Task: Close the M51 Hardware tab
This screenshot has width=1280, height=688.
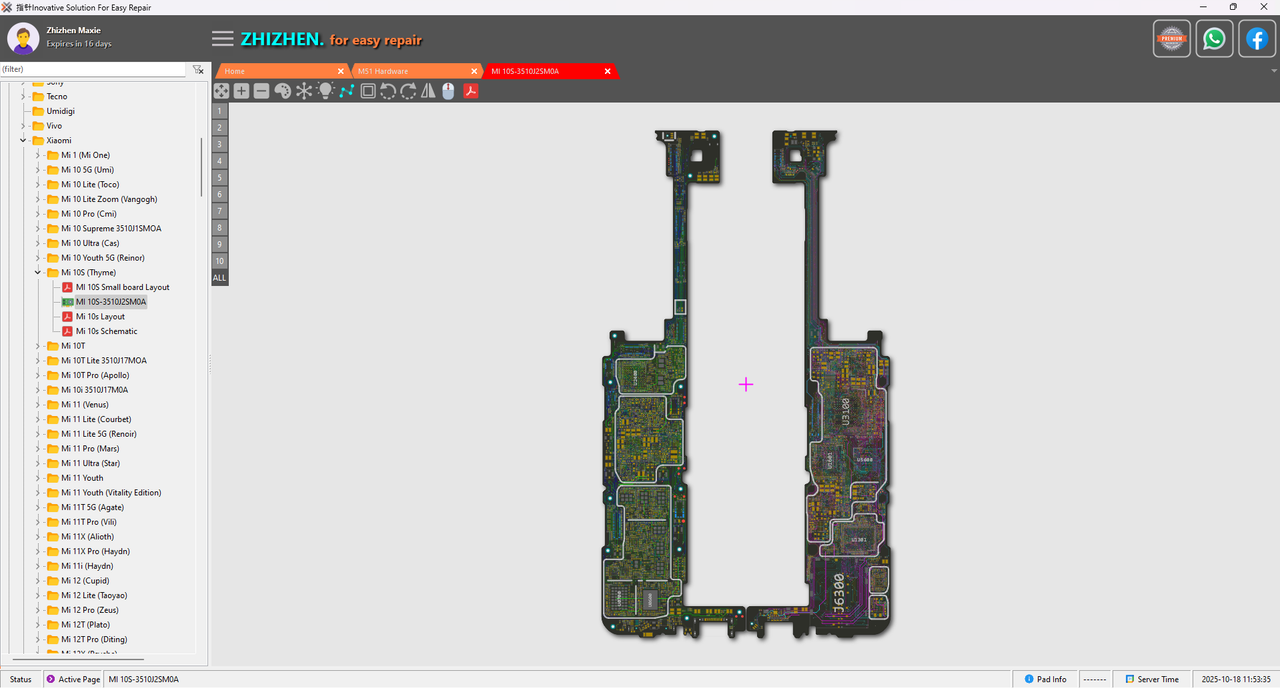Action: click(x=474, y=71)
